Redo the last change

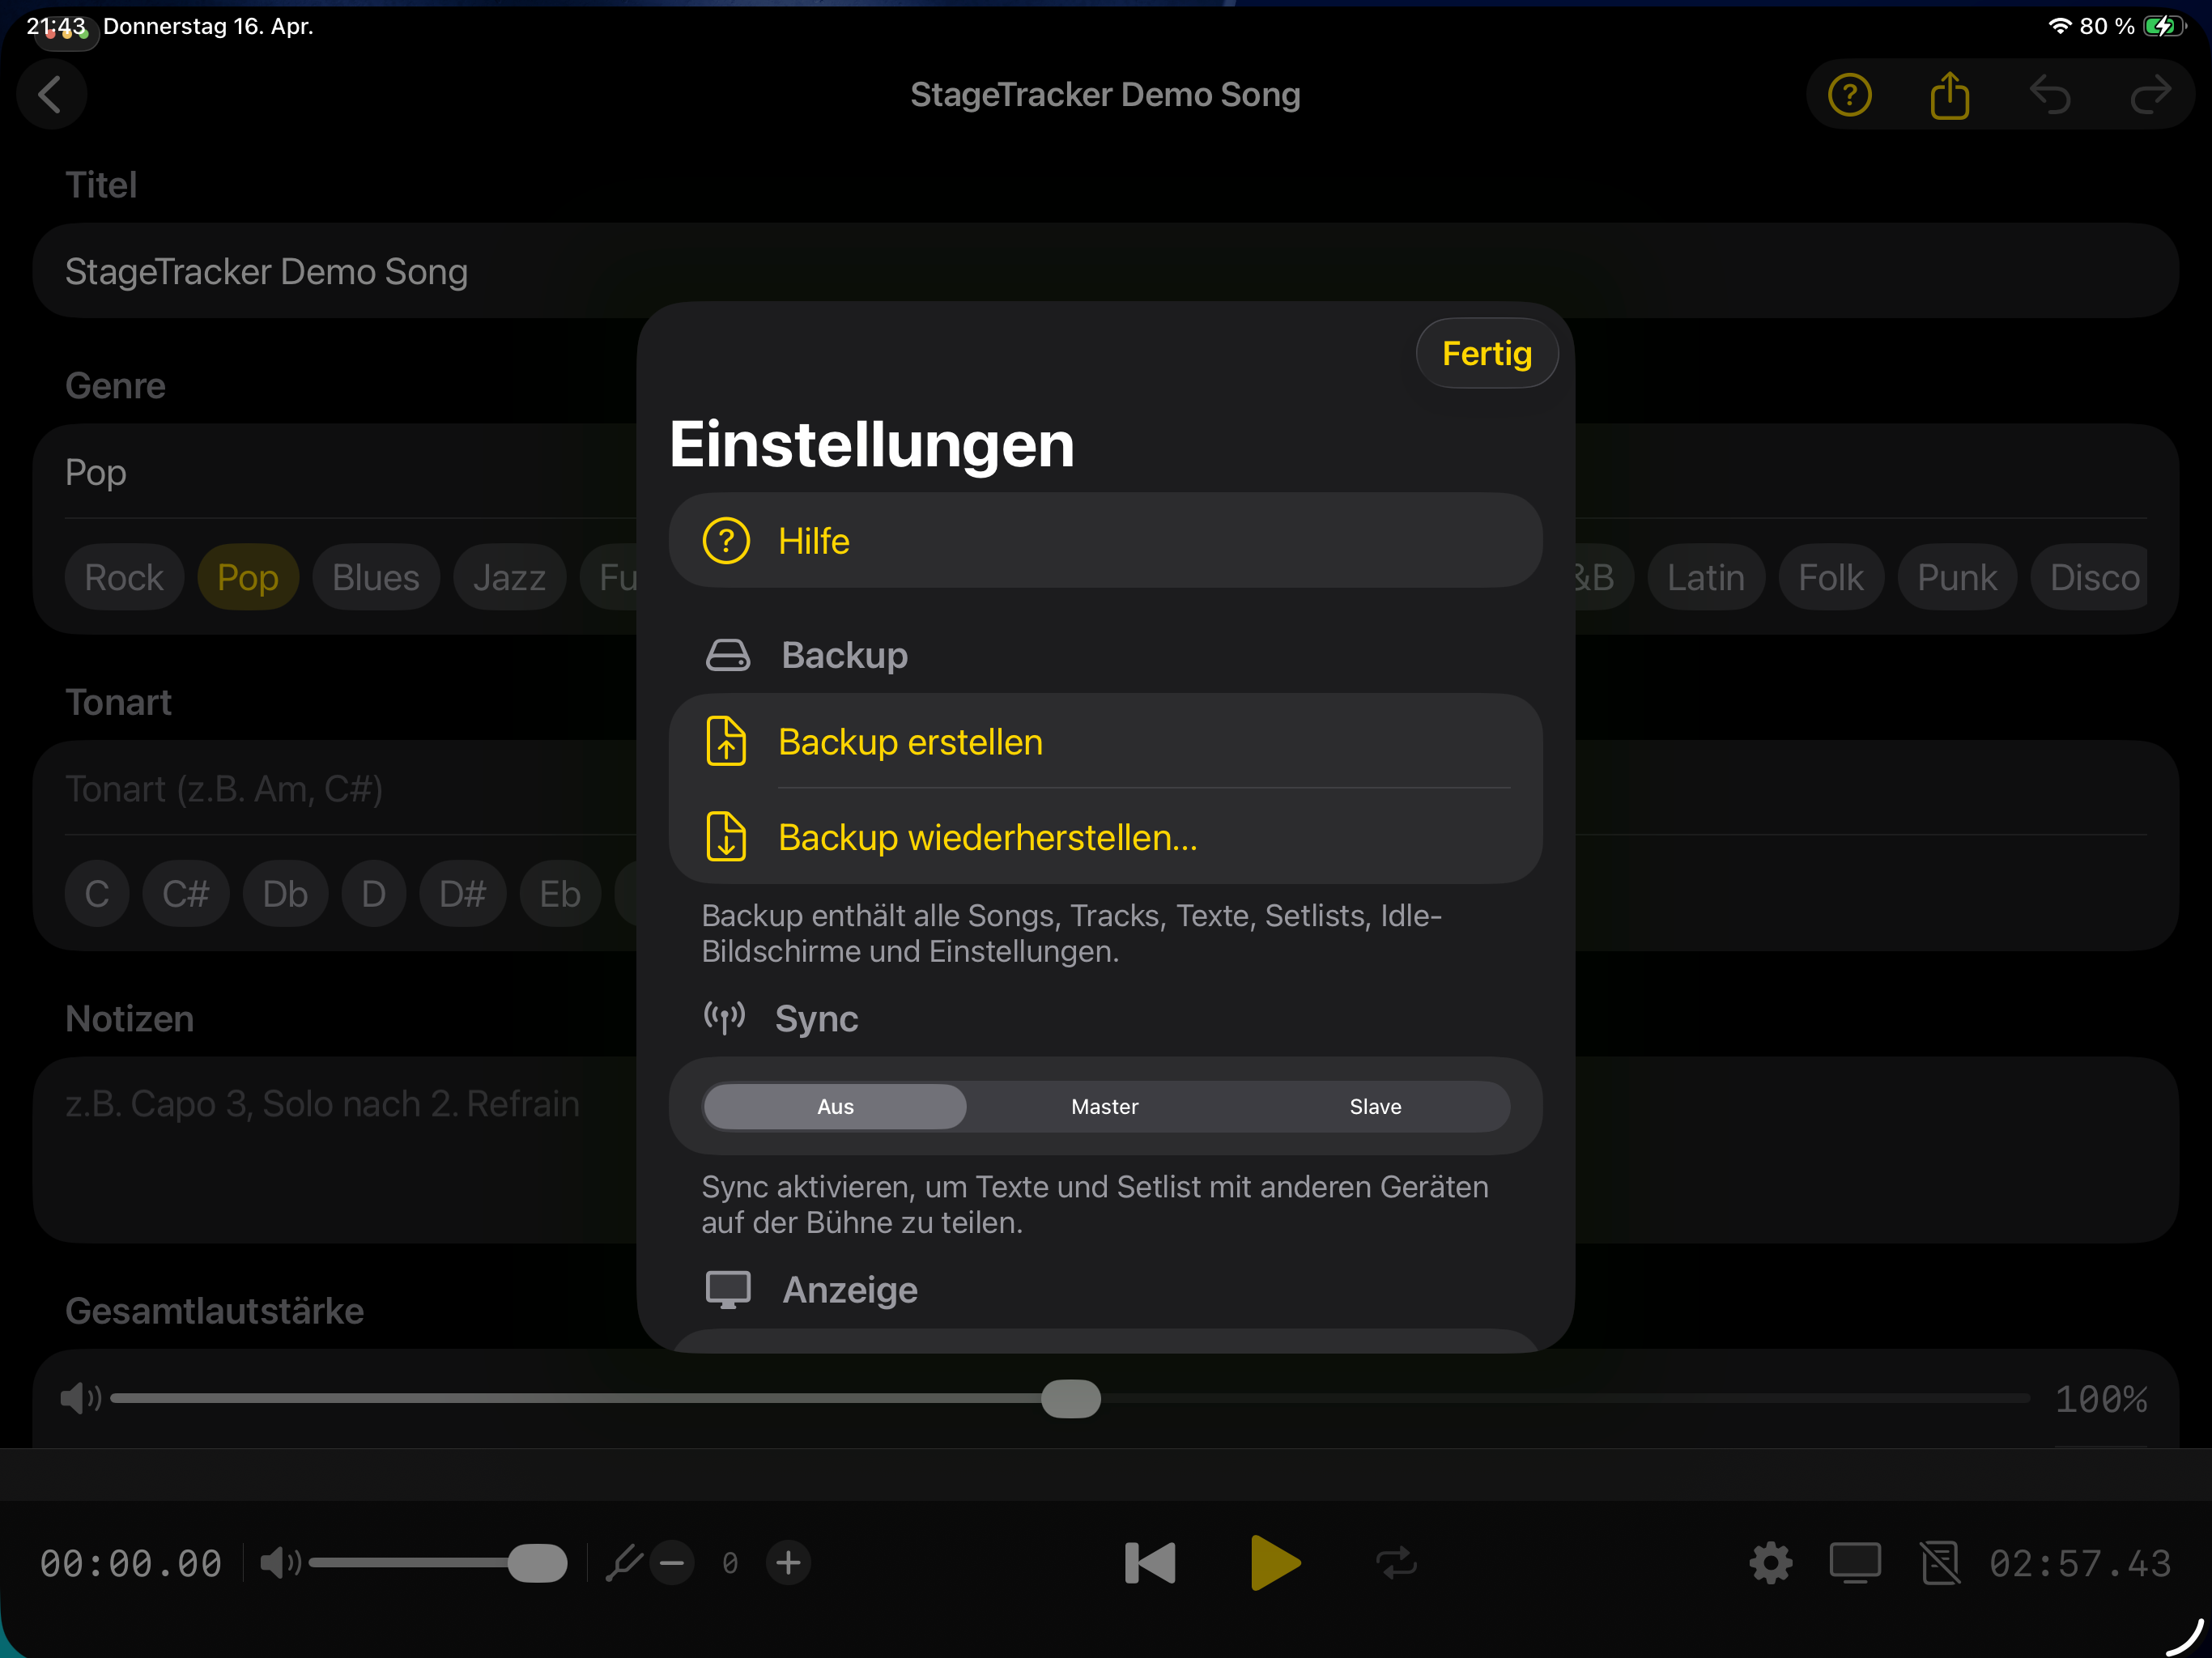tap(2150, 95)
